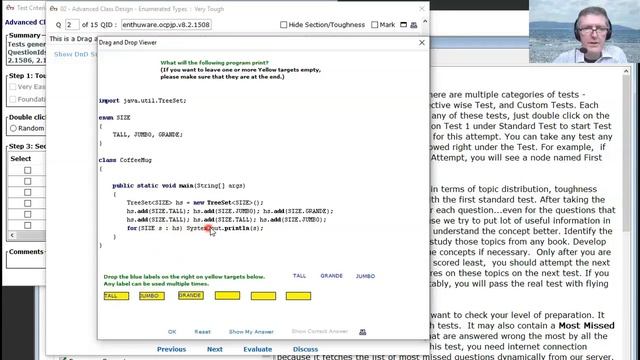Click the sixth yellow drop target
The height and width of the screenshot is (360, 640).
click(x=298, y=296)
